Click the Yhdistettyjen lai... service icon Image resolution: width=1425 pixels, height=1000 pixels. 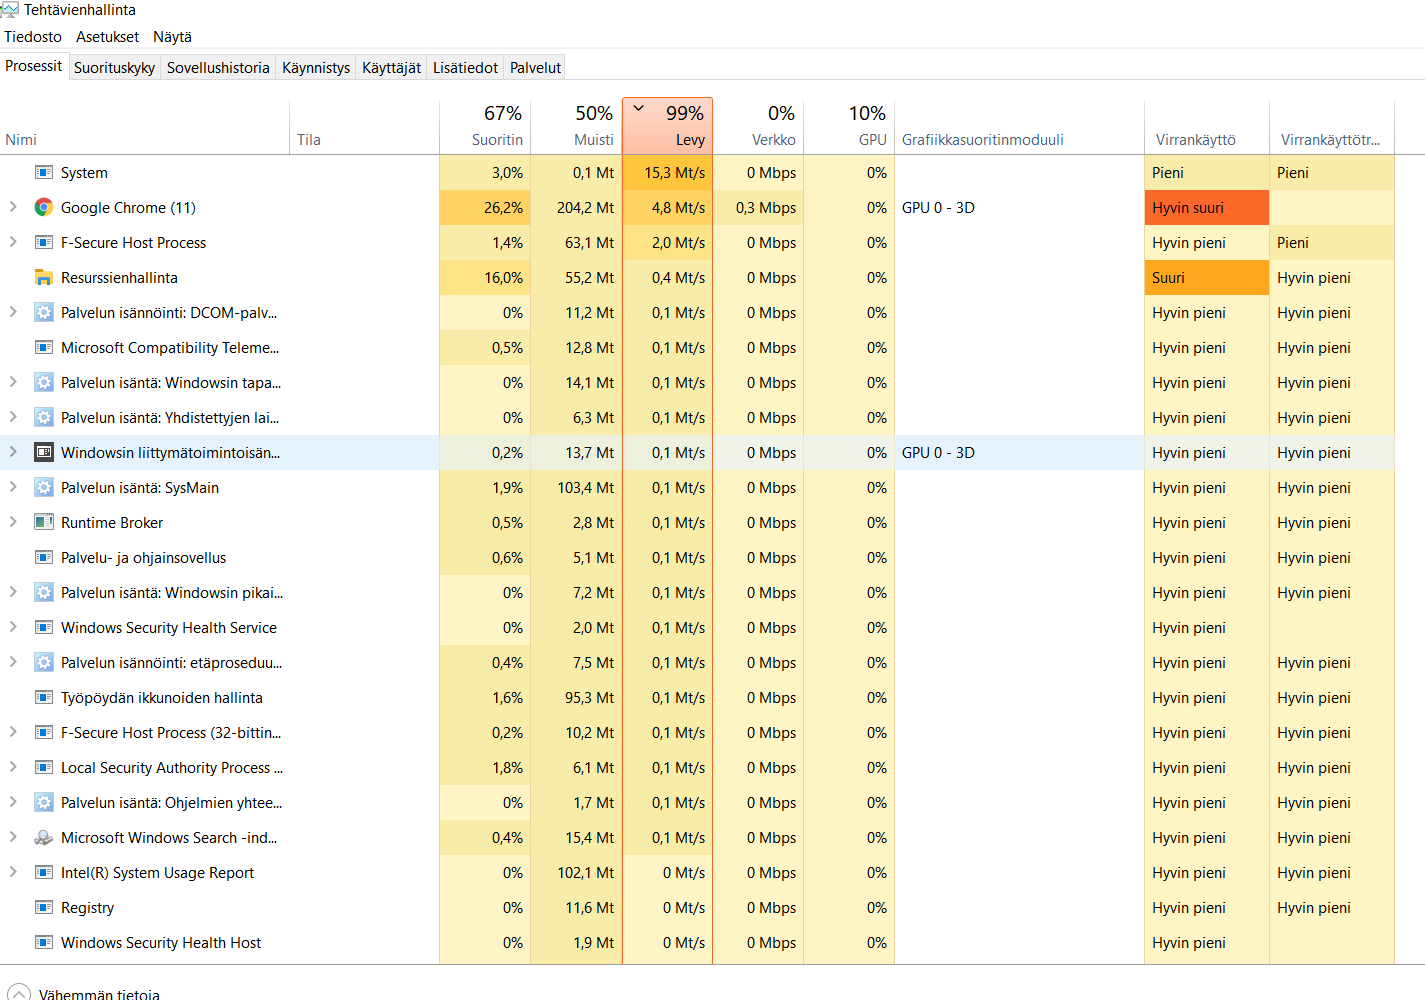[44, 418]
